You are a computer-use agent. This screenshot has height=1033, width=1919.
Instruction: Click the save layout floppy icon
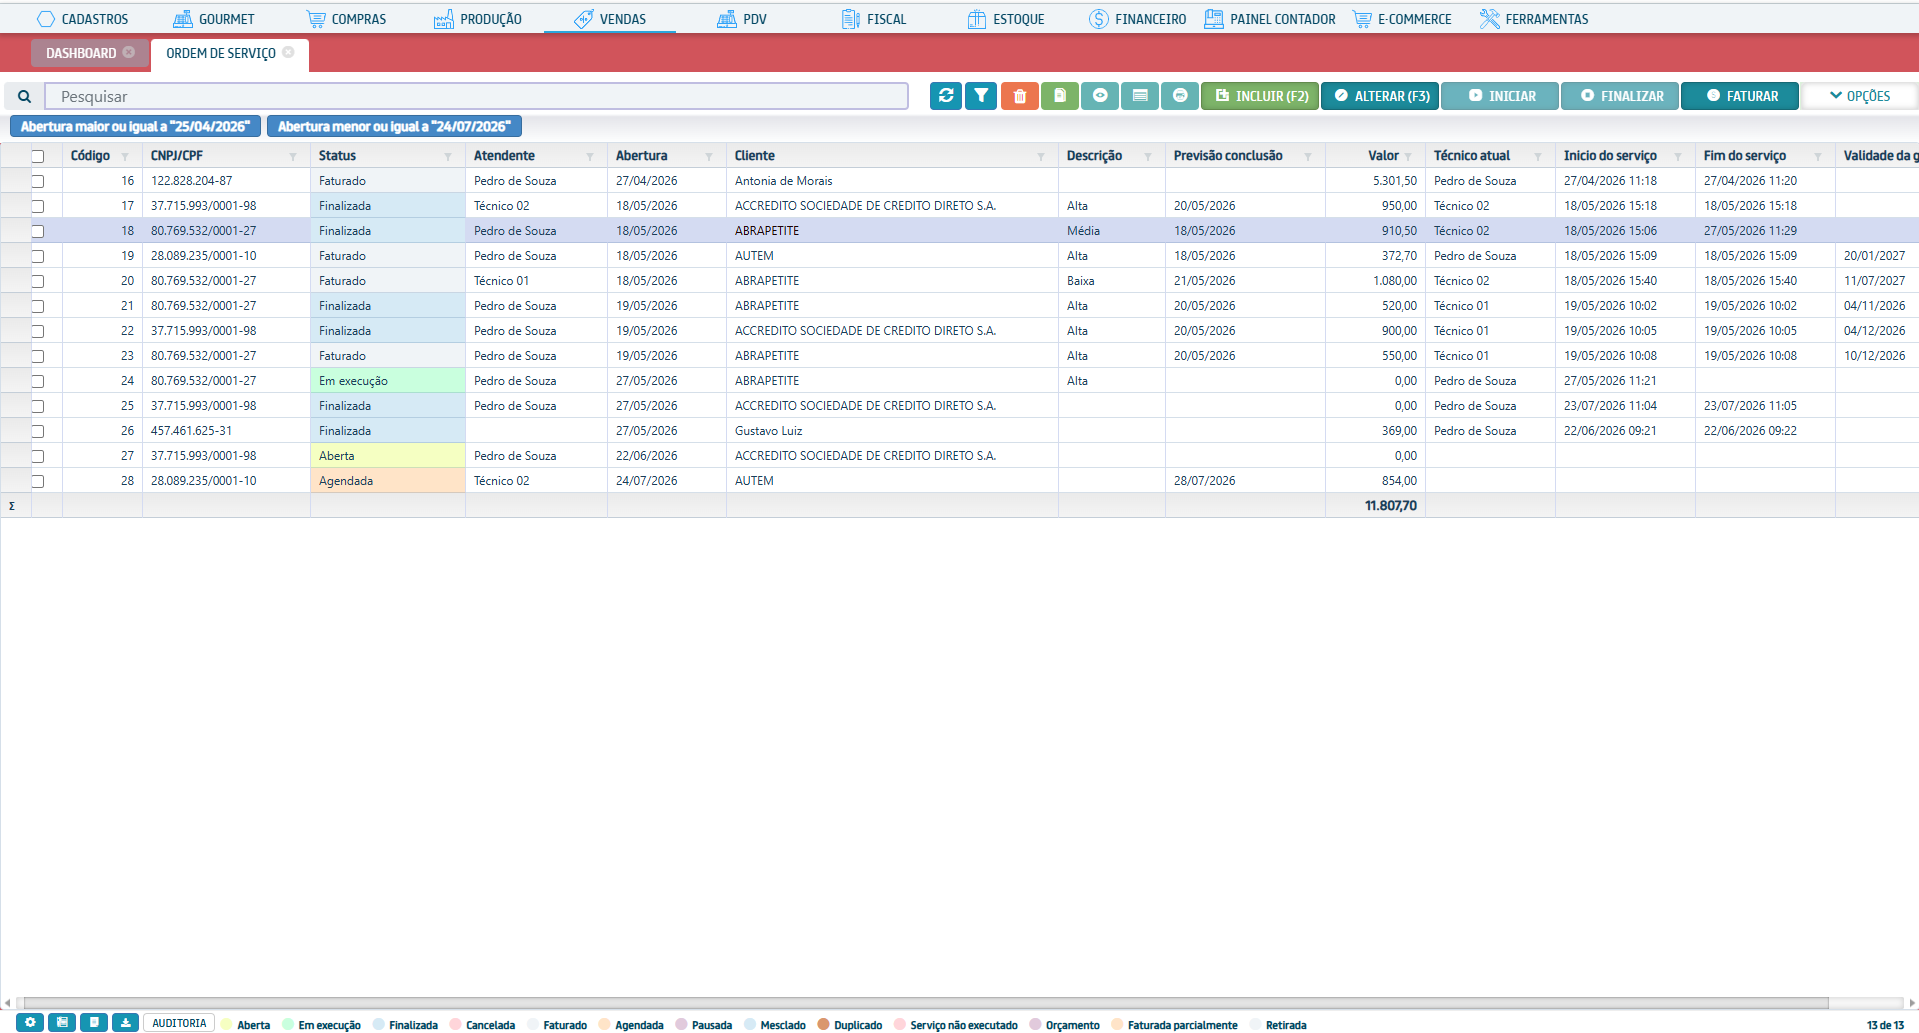pyautogui.click(x=62, y=1023)
